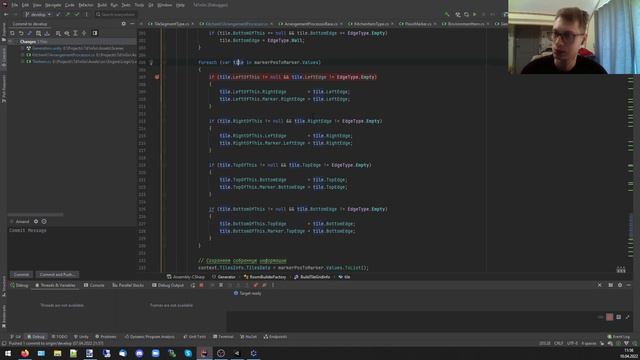
Task: Click the Windows Start button
Action: point(8,353)
